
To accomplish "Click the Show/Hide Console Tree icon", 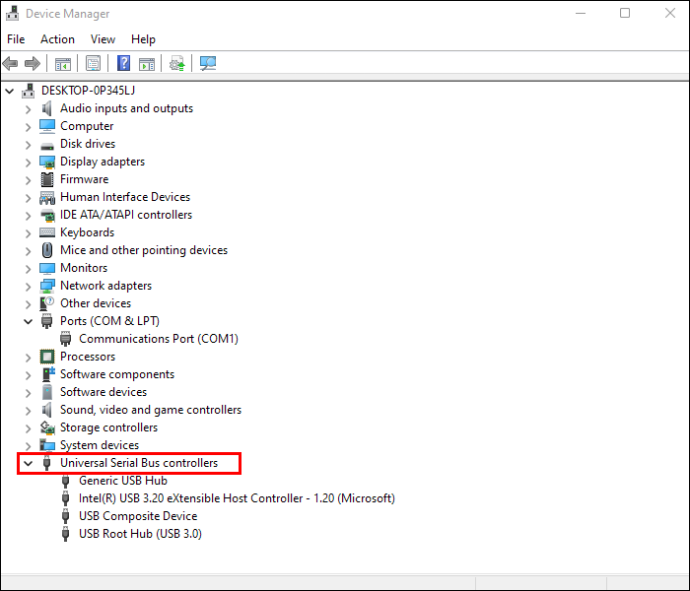I will click(x=63, y=64).
